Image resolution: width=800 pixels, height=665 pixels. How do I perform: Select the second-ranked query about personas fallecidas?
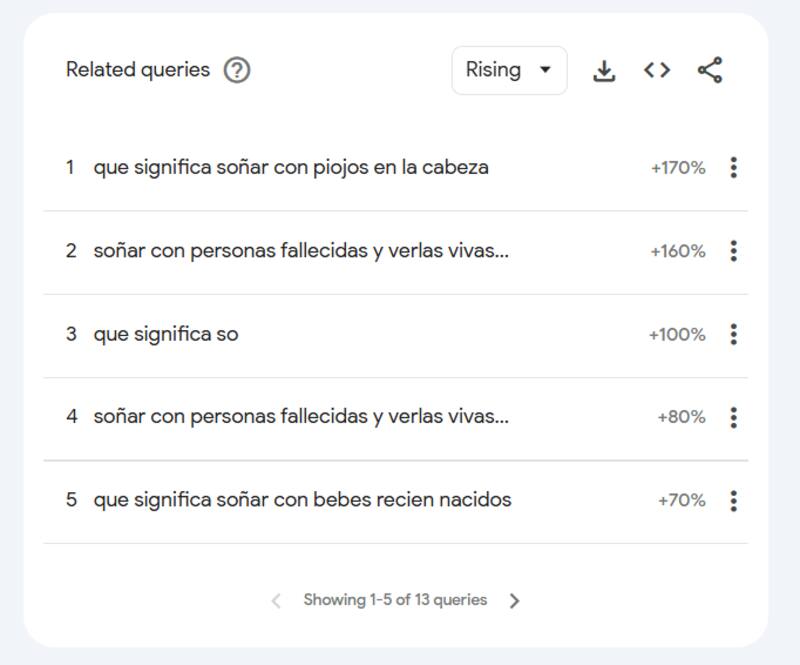coord(301,251)
